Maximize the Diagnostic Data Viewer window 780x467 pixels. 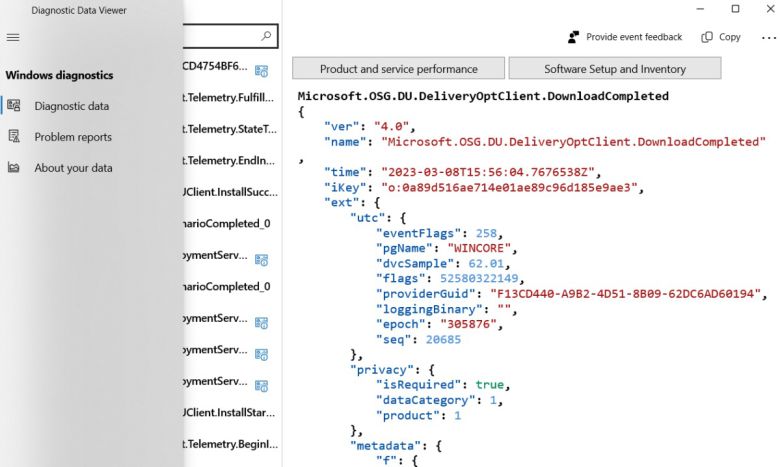(735, 10)
